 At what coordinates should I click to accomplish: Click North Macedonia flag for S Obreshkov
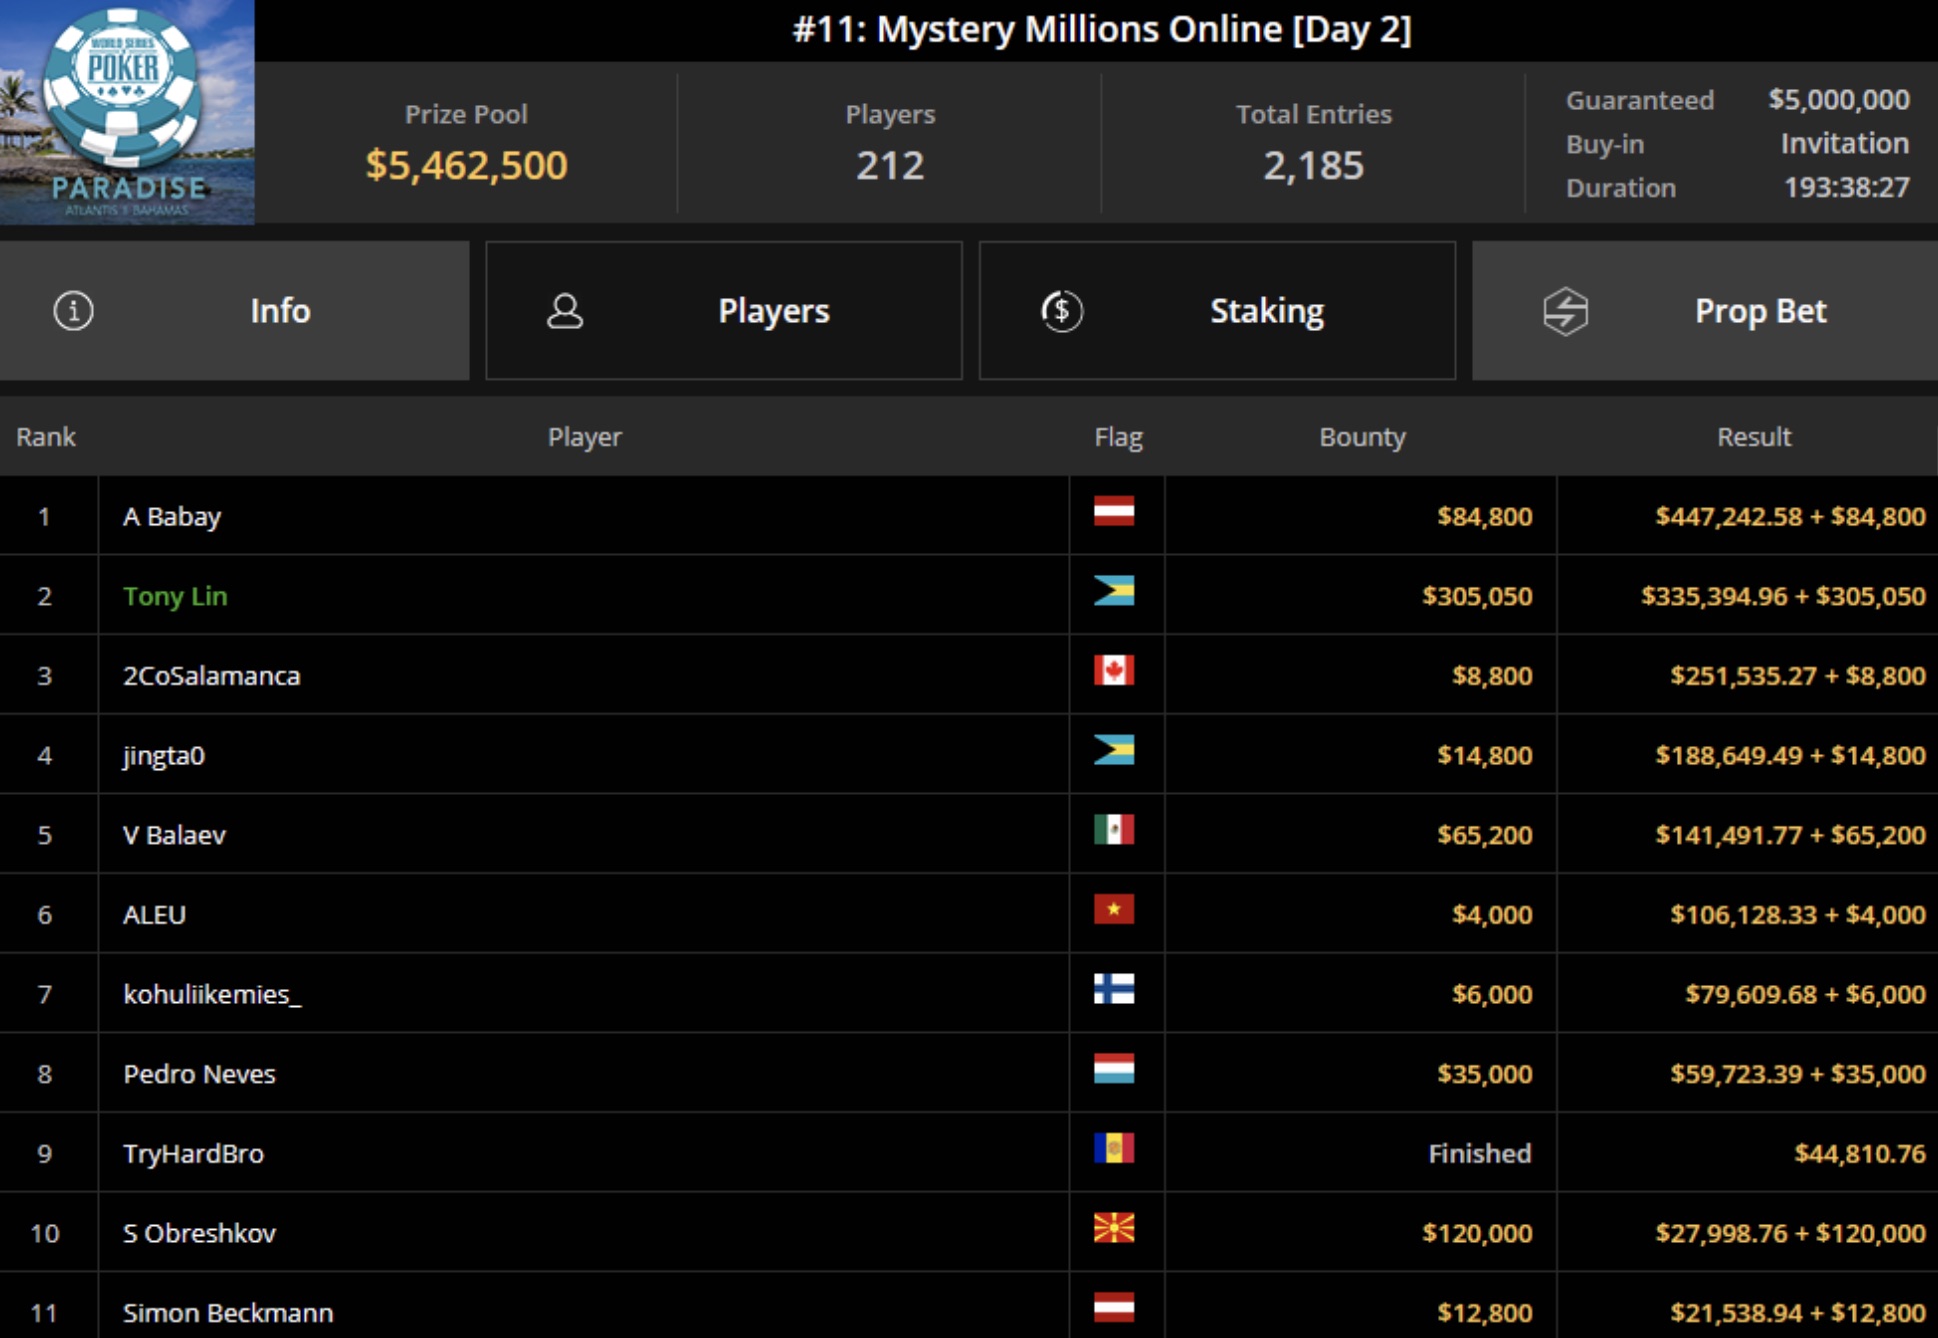[x=1113, y=1228]
